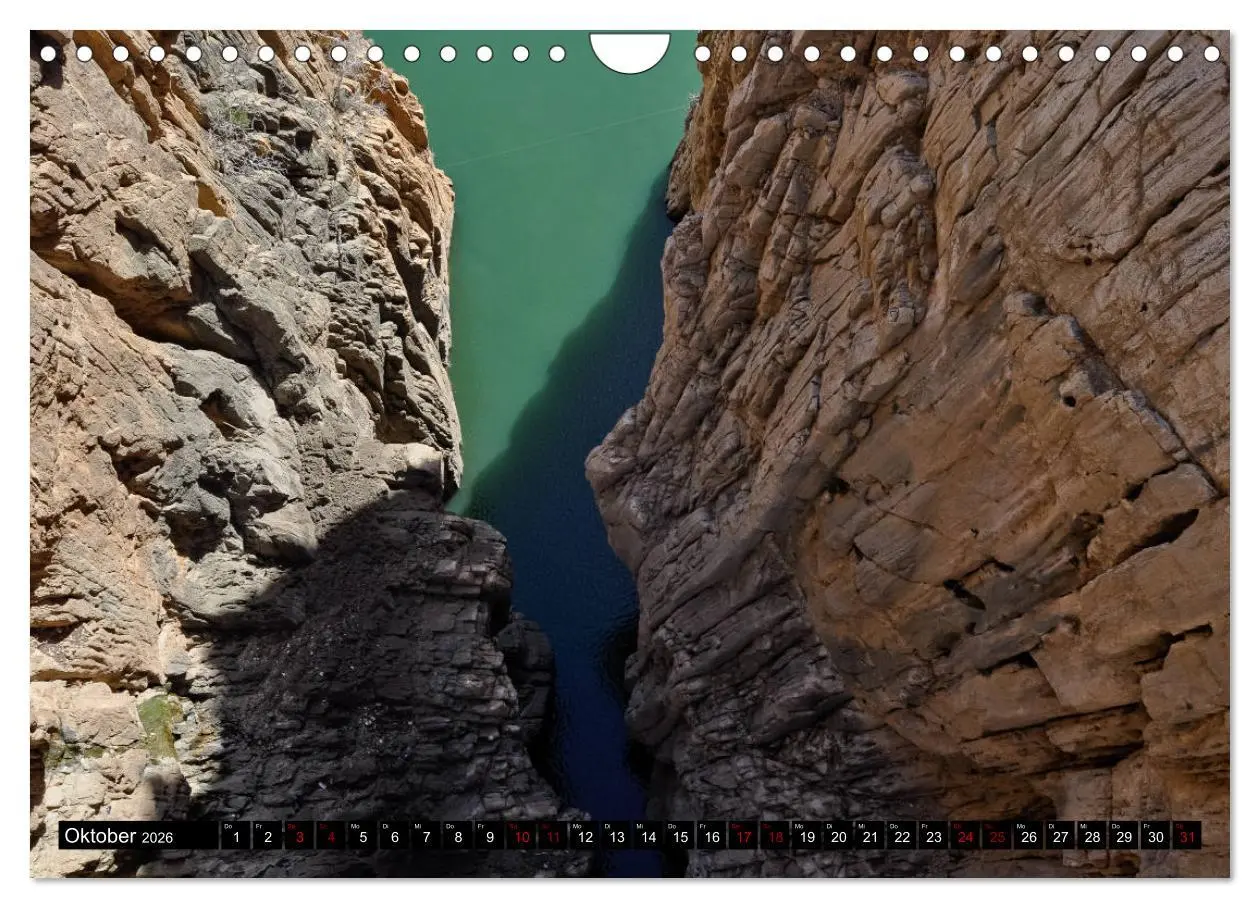Select red day 10 in the calendar strip
The image size is (1260, 908).
(x=522, y=836)
